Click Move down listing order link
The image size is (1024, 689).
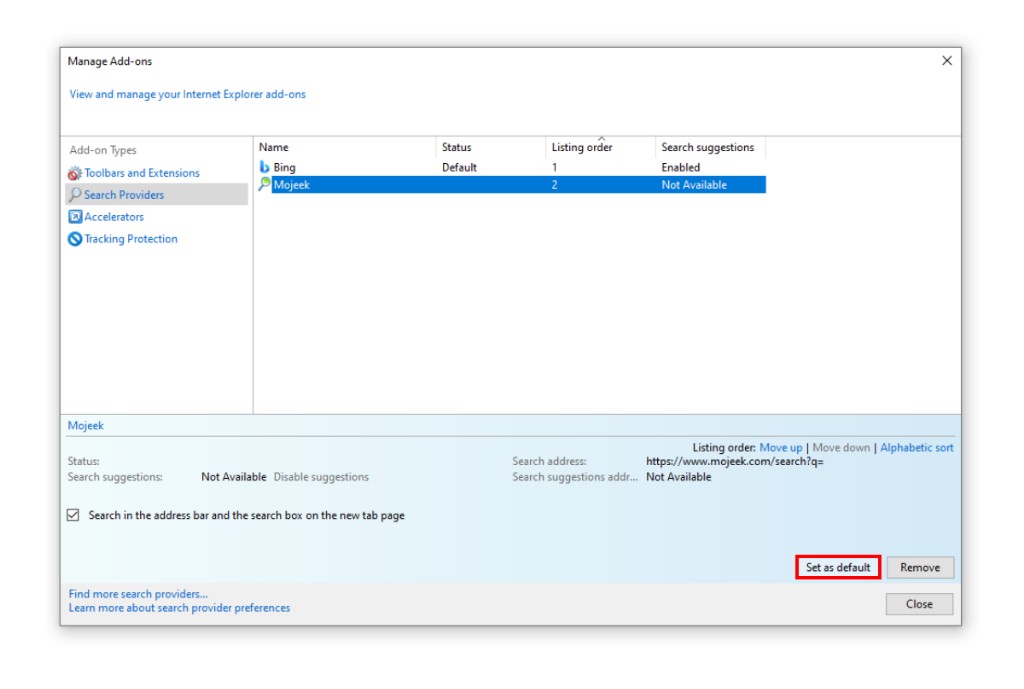[841, 448]
